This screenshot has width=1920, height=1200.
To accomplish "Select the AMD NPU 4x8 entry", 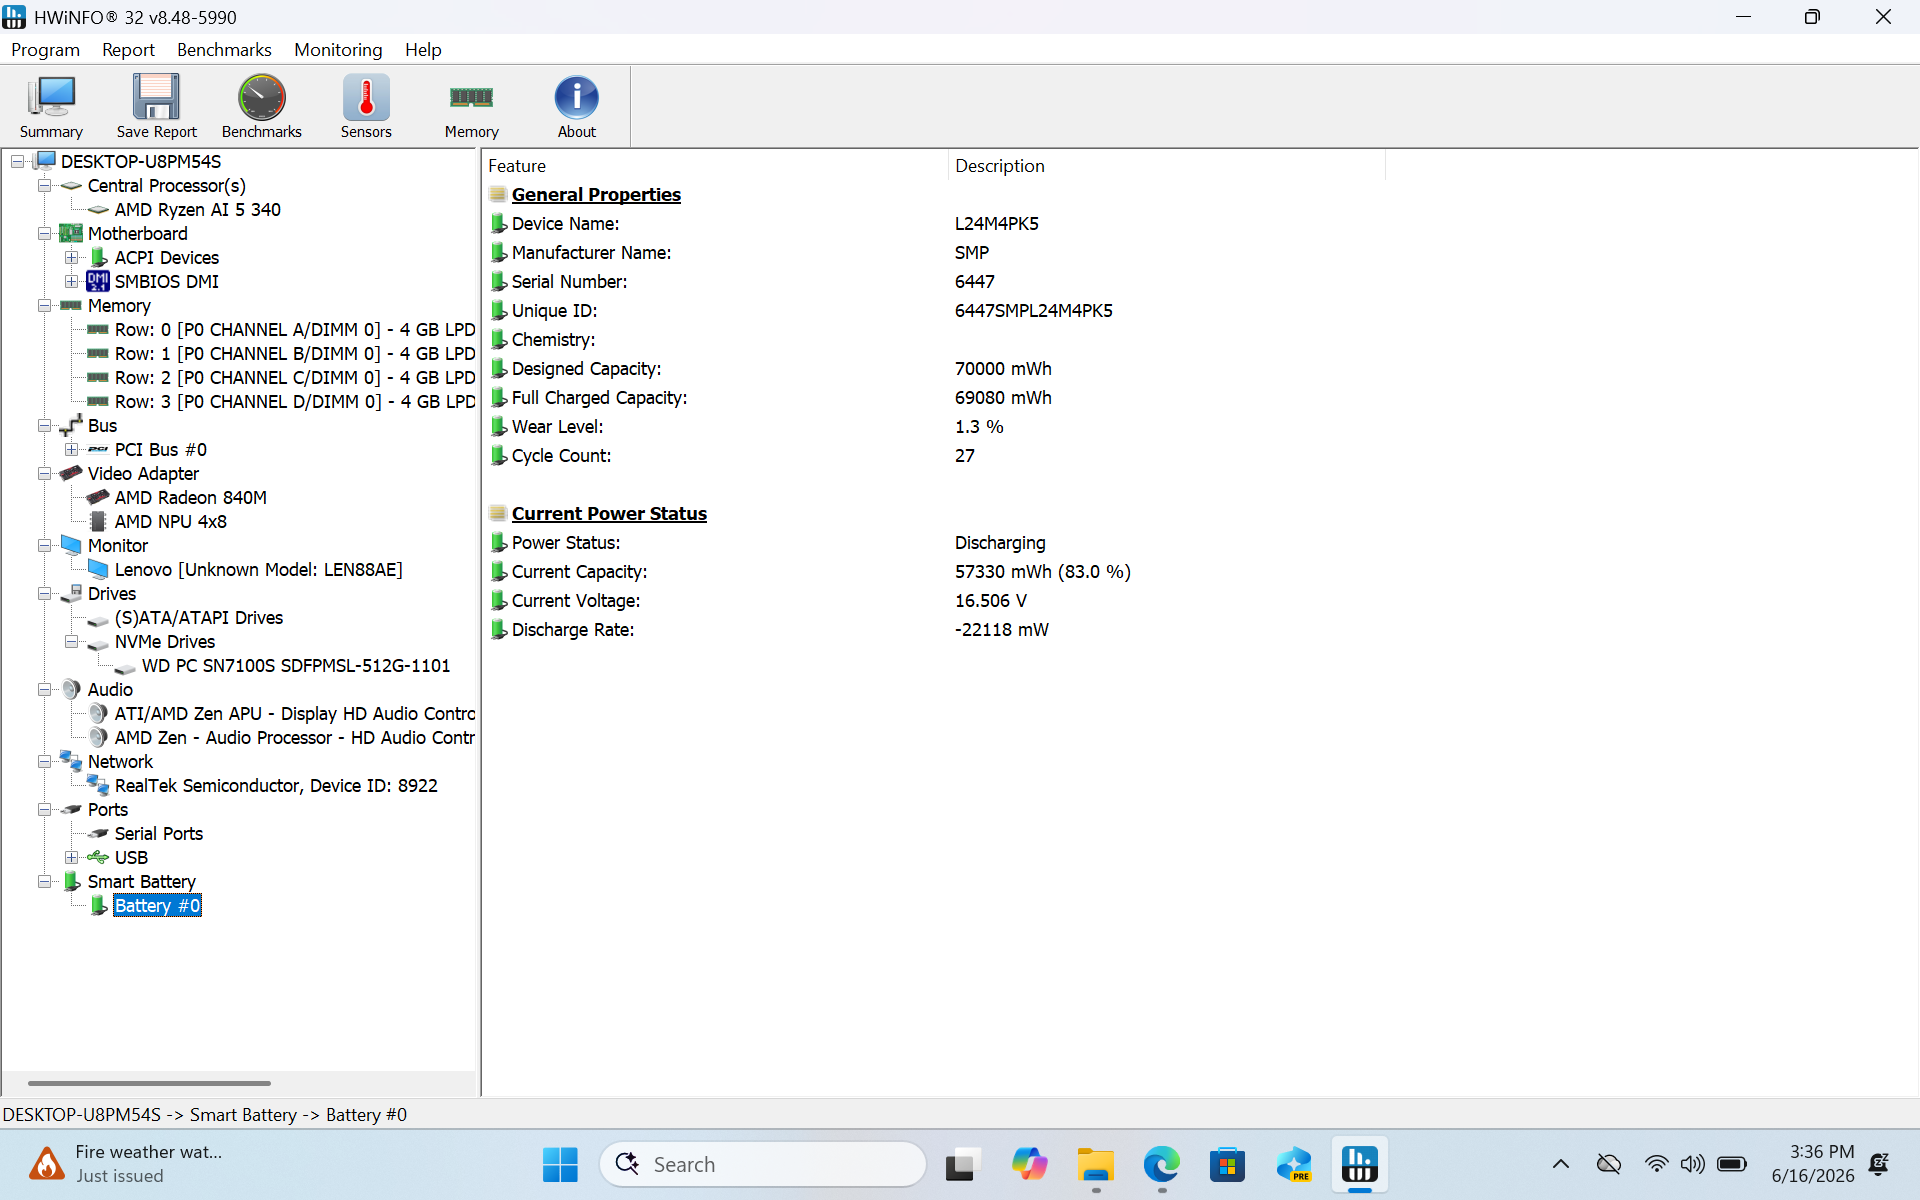I will coord(170,522).
